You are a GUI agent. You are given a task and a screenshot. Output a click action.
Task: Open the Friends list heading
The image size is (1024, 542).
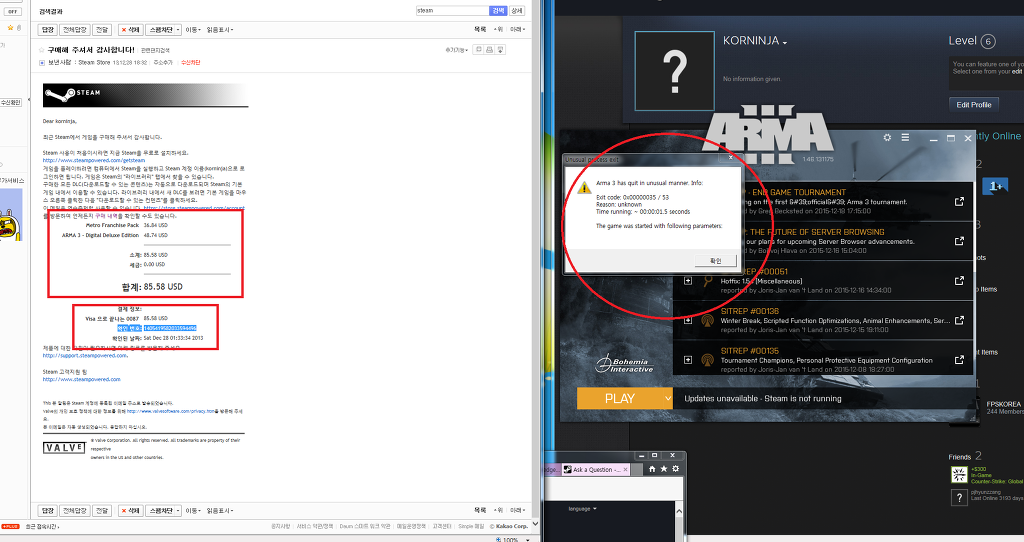959,457
